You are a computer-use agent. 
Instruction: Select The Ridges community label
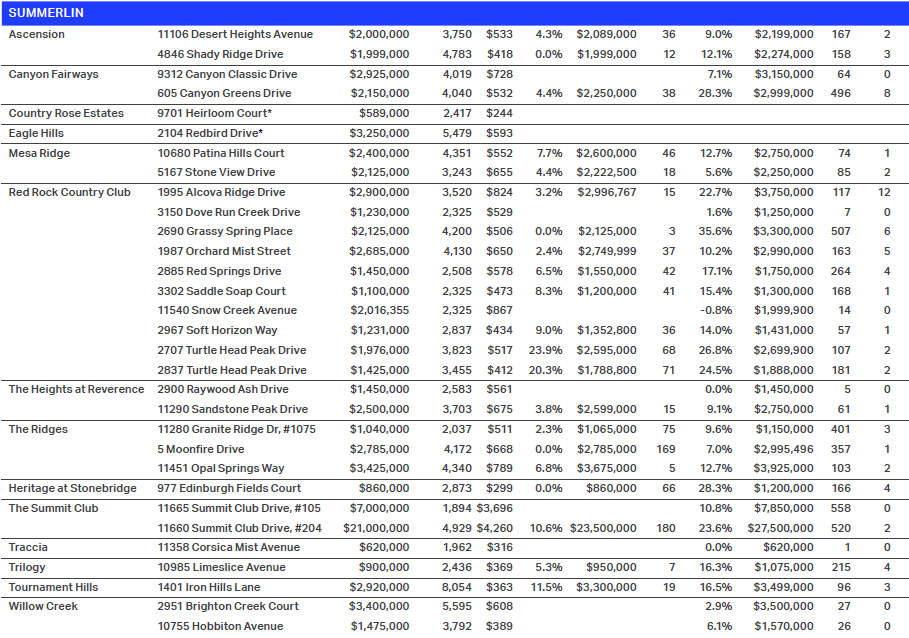pyautogui.click(x=37, y=429)
